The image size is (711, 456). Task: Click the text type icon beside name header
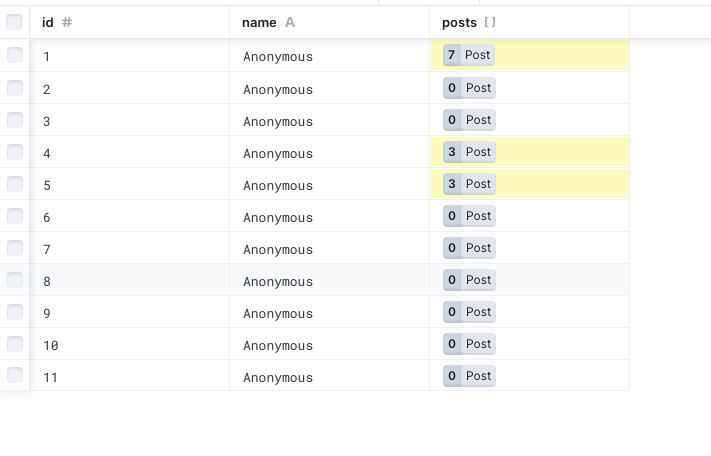click(x=290, y=22)
